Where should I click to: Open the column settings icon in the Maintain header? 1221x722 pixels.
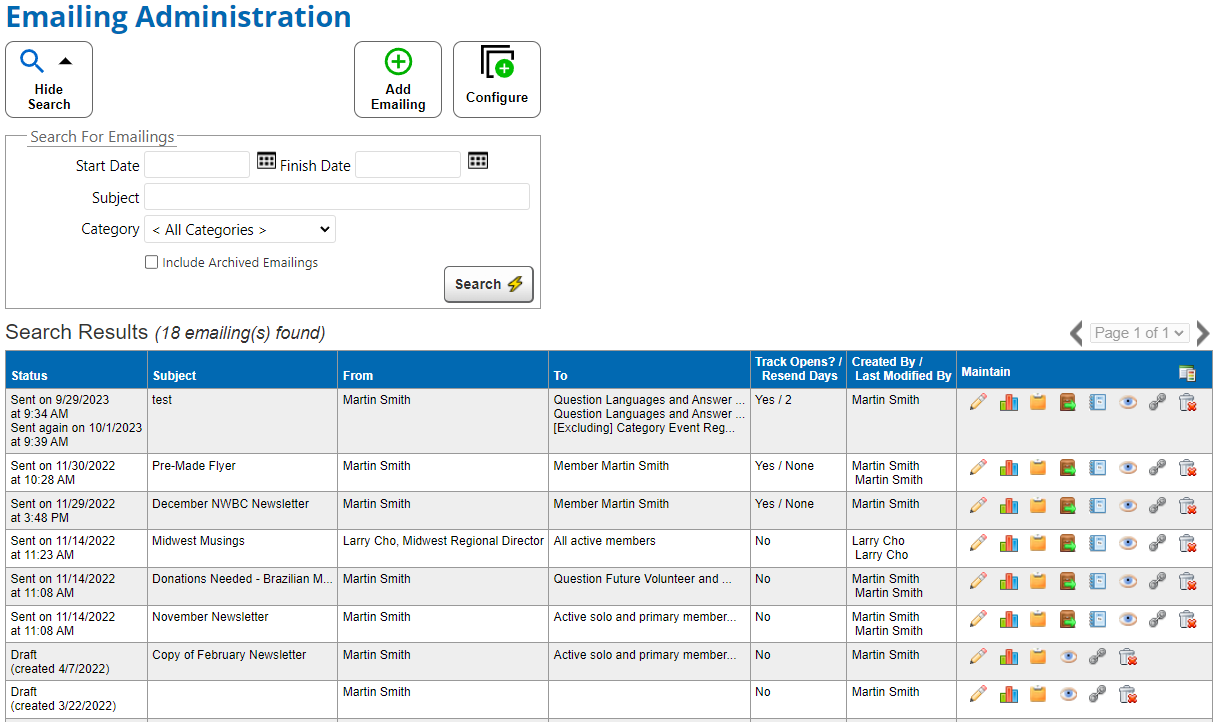1187,372
